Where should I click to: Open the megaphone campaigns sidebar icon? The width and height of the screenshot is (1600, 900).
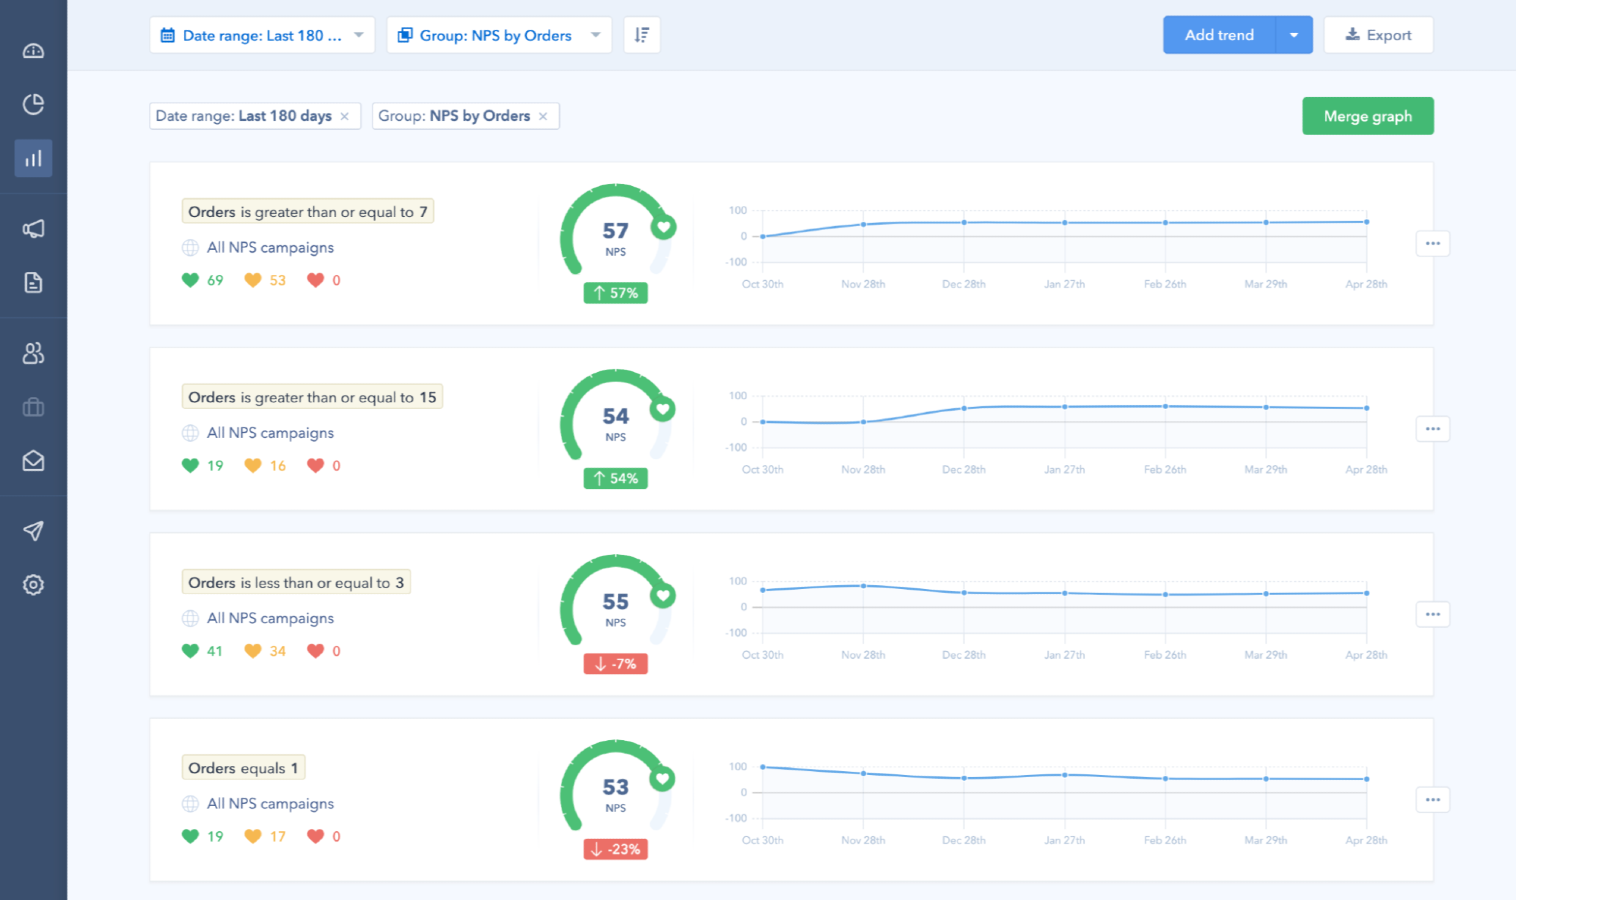click(x=33, y=229)
